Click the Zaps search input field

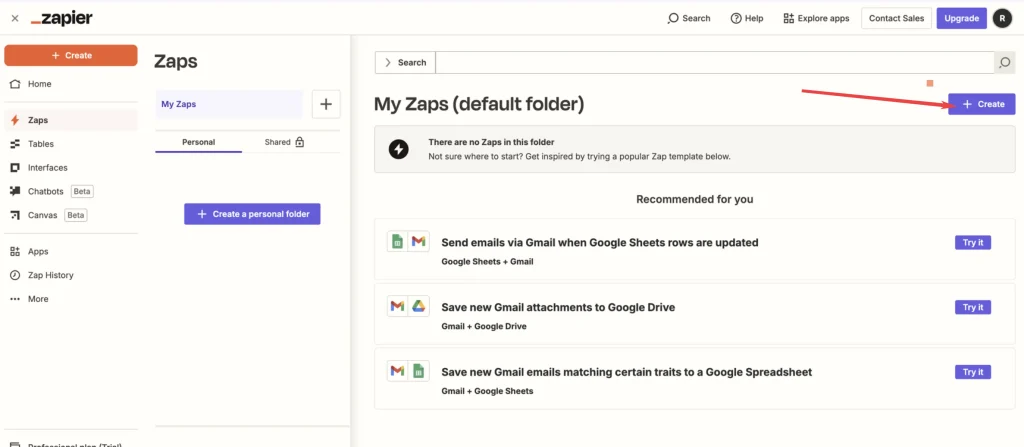pos(714,62)
